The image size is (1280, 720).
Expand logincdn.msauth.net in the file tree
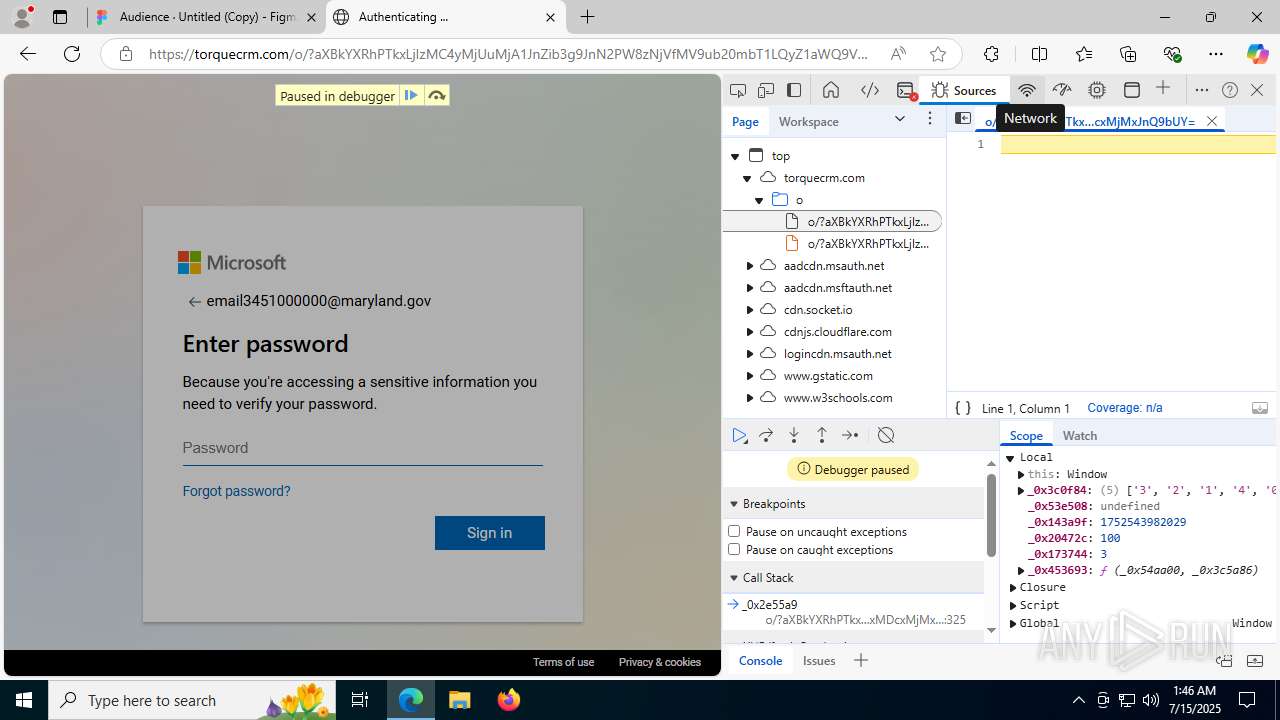click(x=750, y=354)
